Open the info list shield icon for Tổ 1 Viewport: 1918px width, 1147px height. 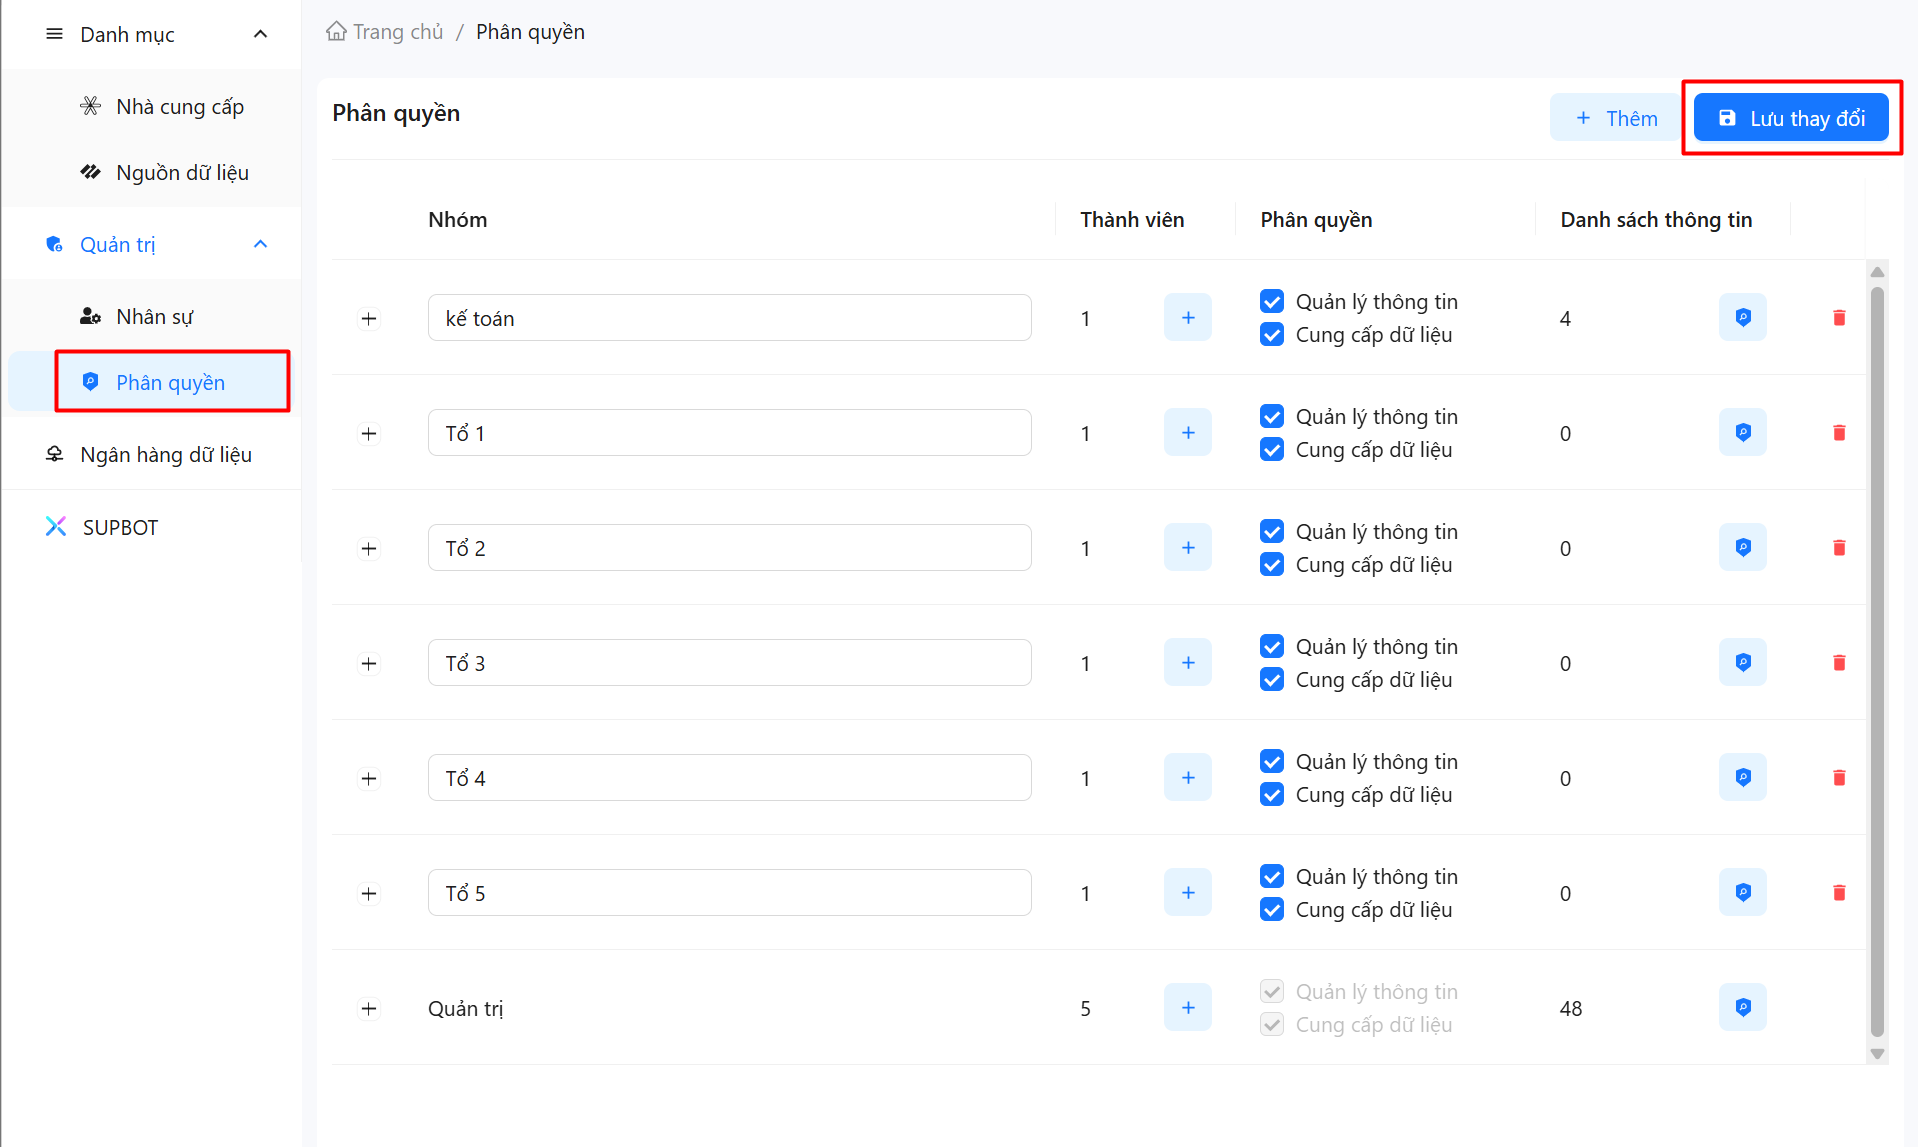click(x=1742, y=433)
